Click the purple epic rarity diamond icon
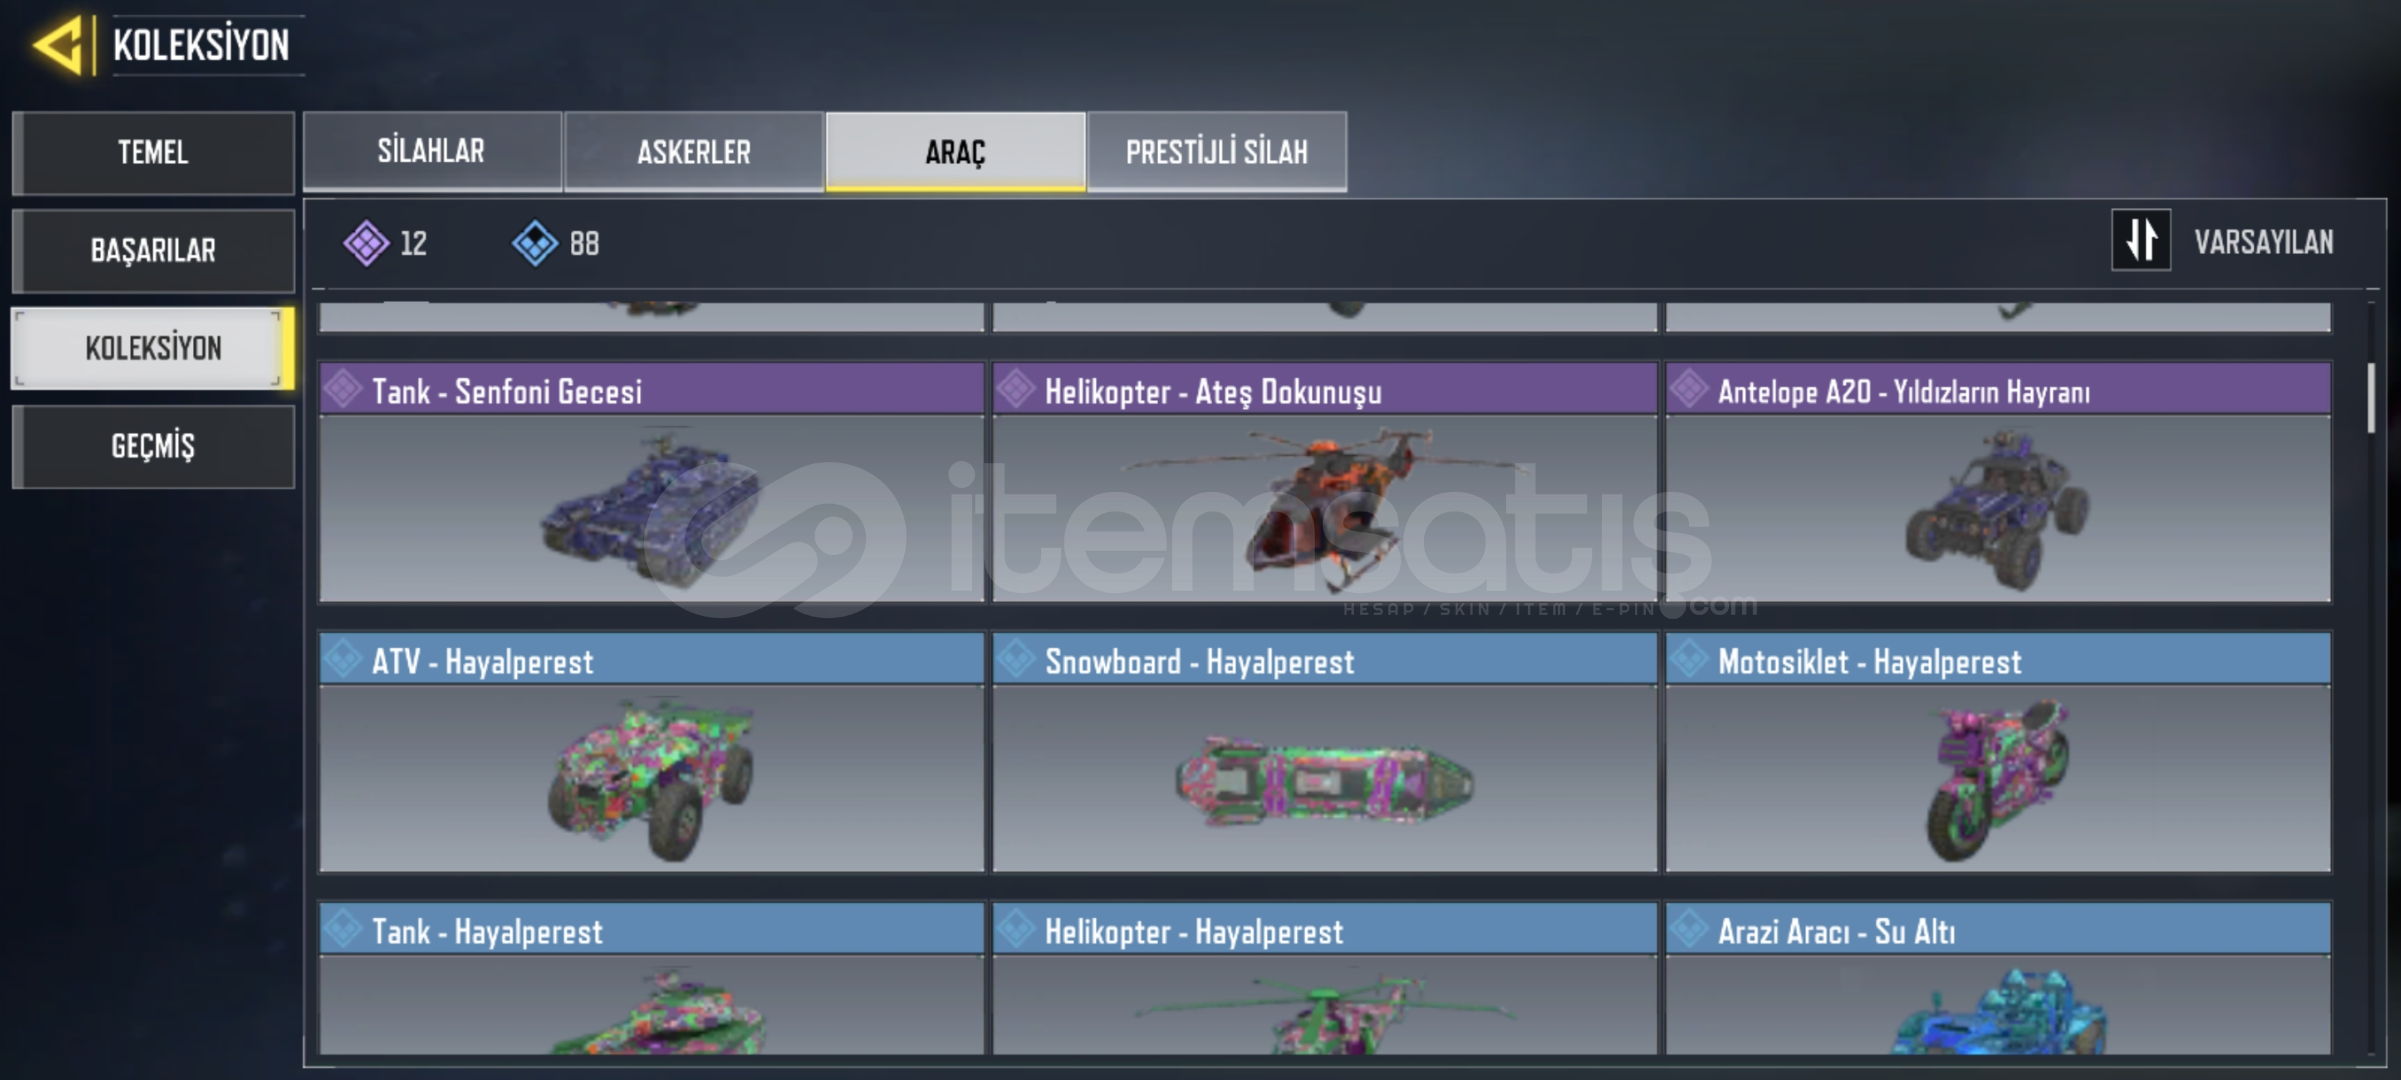The image size is (2401, 1080). click(x=366, y=243)
